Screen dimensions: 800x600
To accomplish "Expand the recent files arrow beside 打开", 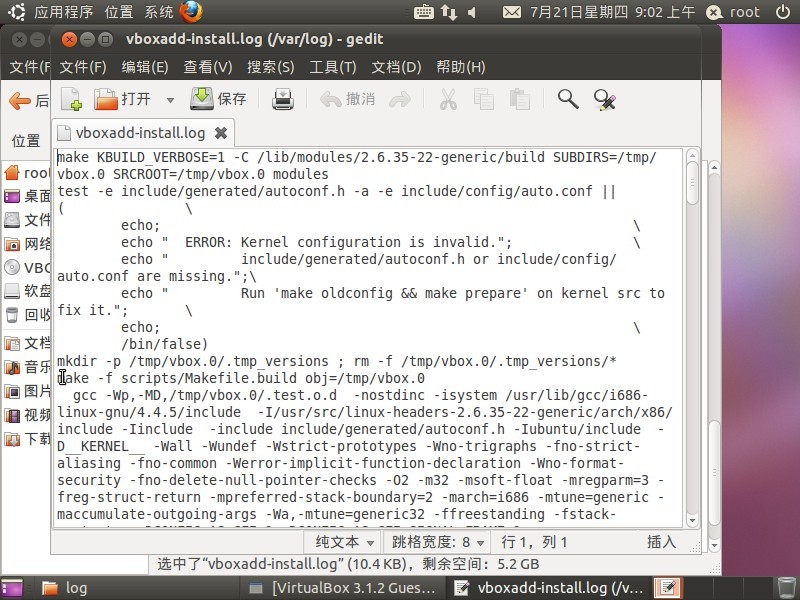I will (170, 99).
